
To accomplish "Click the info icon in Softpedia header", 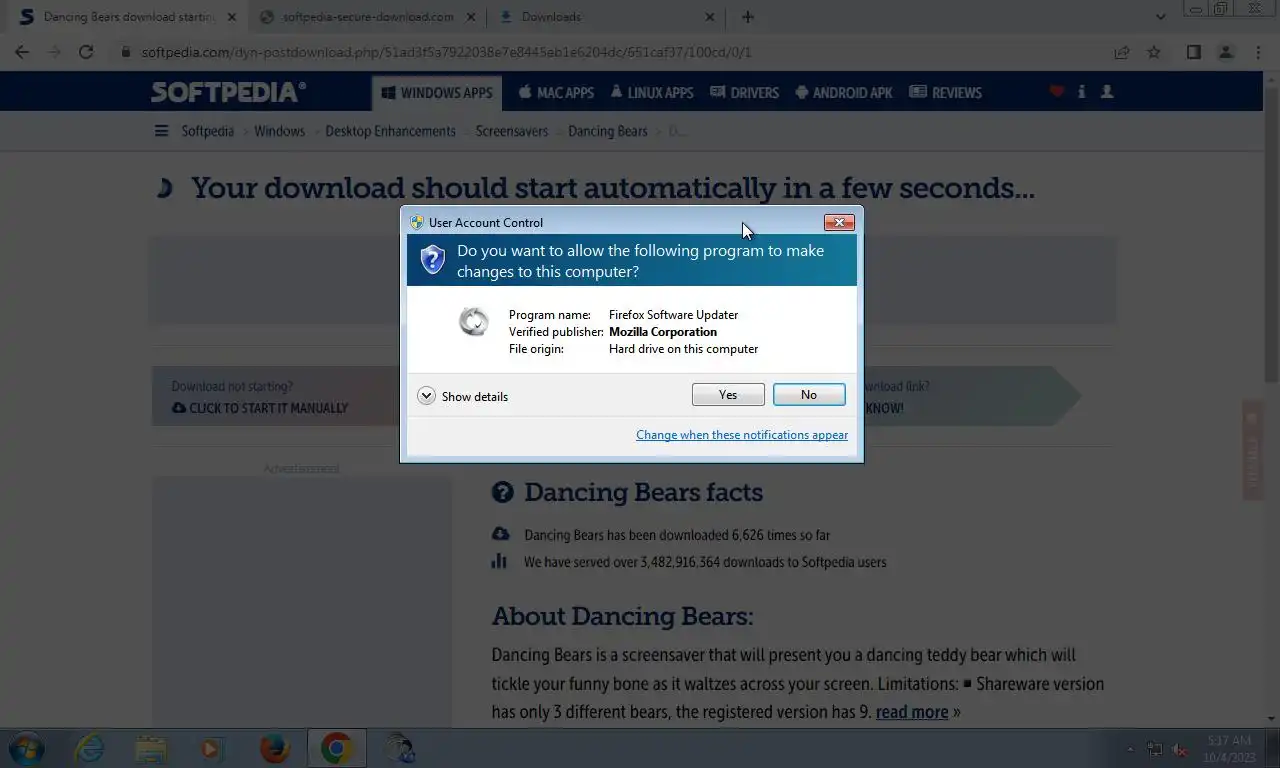I will point(1081,91).
